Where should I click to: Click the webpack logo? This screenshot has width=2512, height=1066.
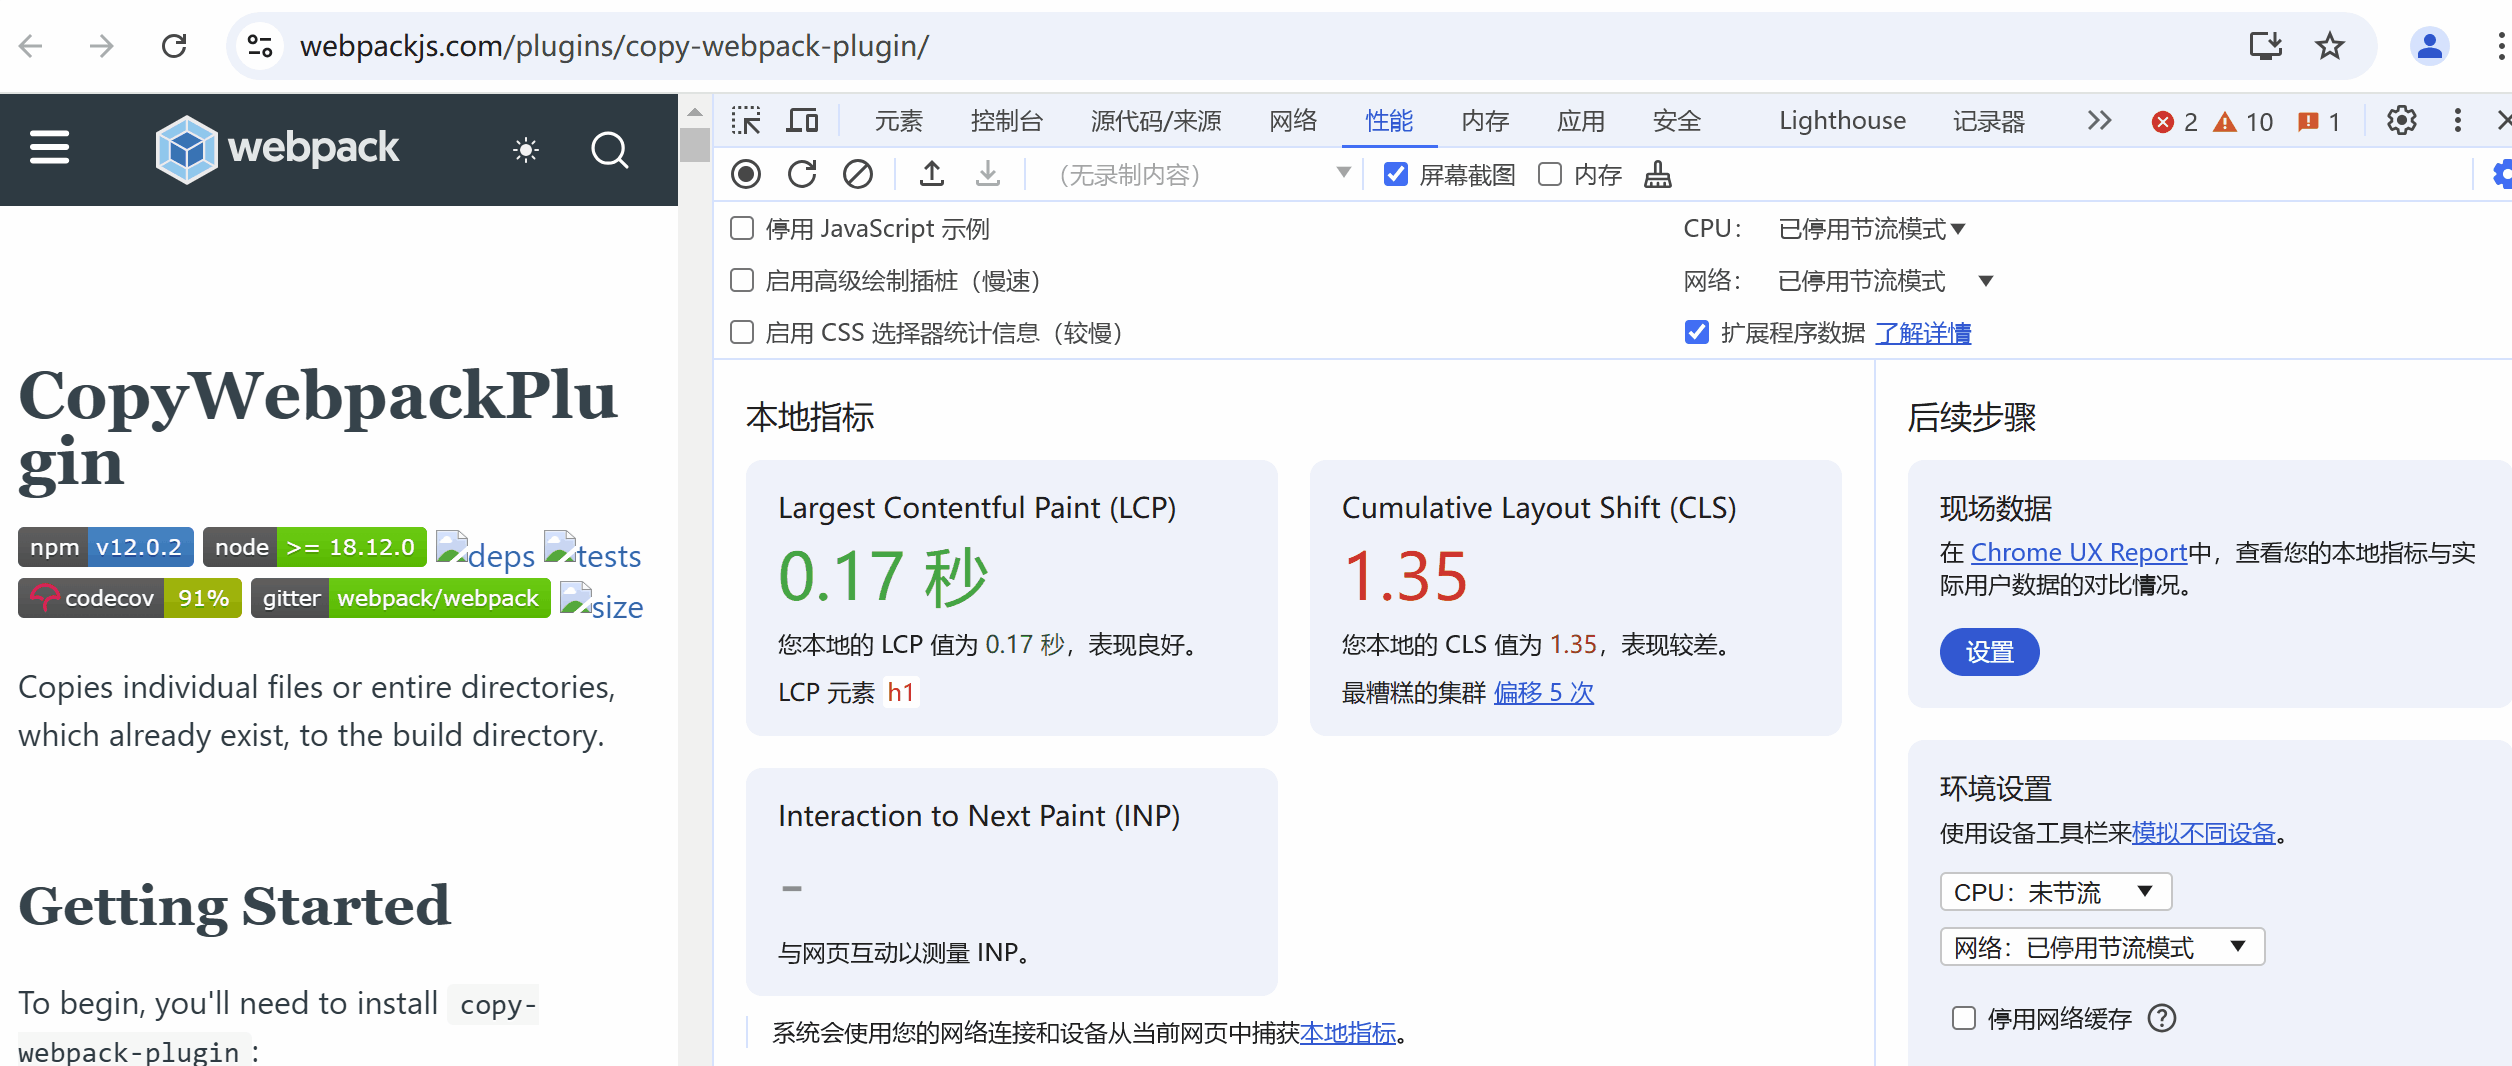[x=277, y=149]
